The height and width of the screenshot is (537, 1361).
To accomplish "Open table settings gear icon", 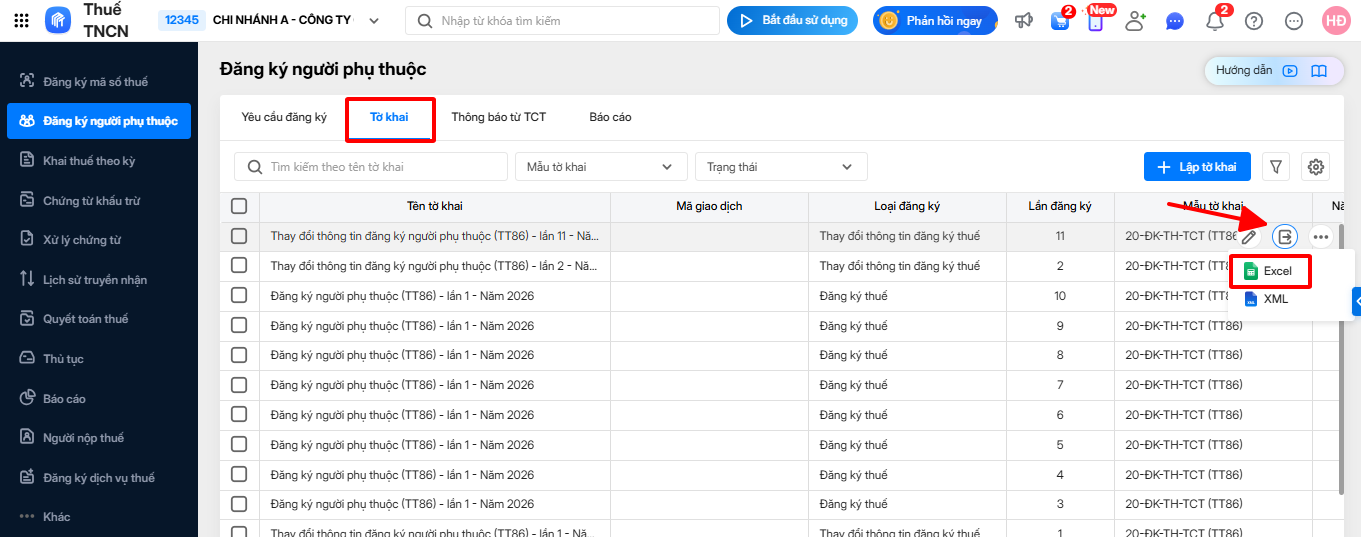I will (1316, 167).
